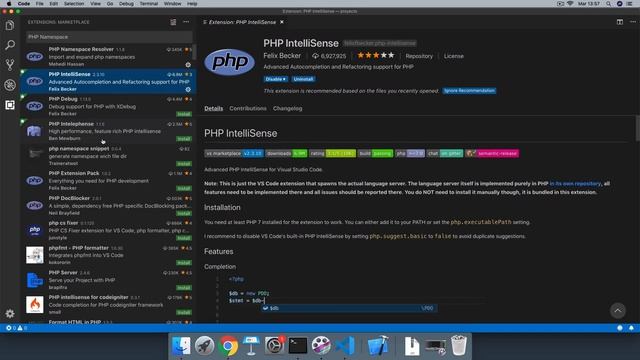Split the editor to the right
Screen dimensions: 640x360
point(620,22)
